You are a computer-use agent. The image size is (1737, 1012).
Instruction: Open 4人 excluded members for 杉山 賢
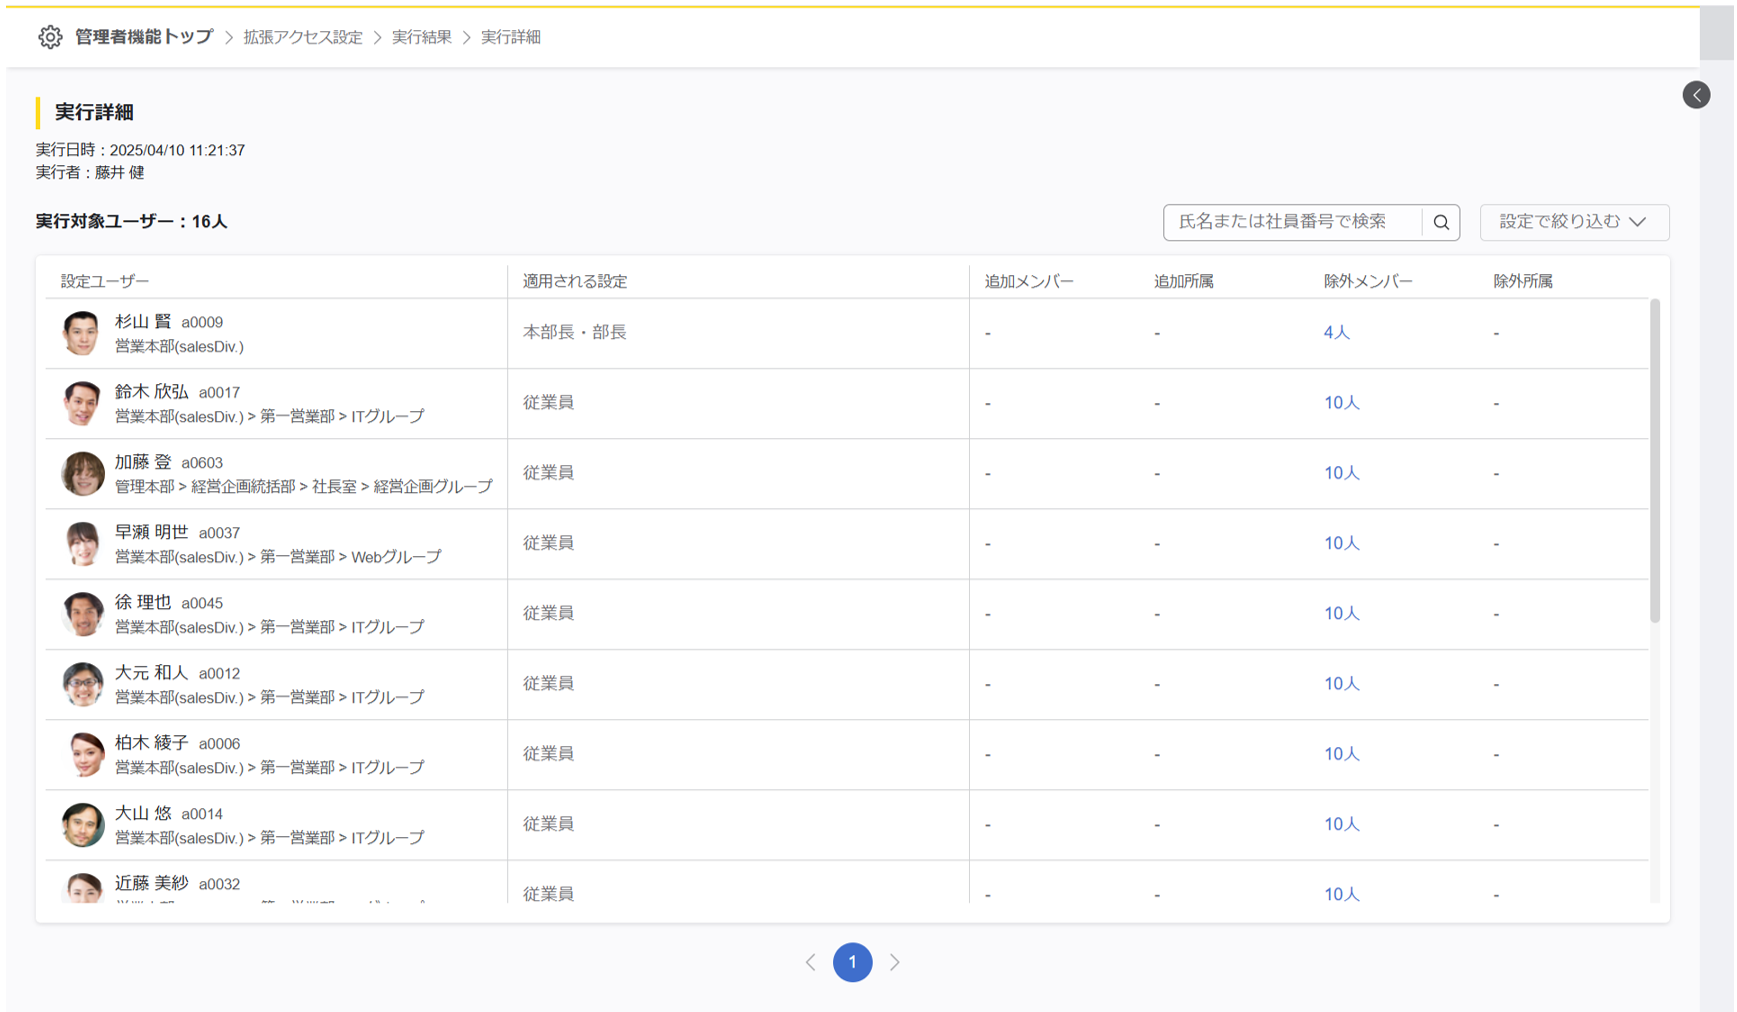[1337, 332]
